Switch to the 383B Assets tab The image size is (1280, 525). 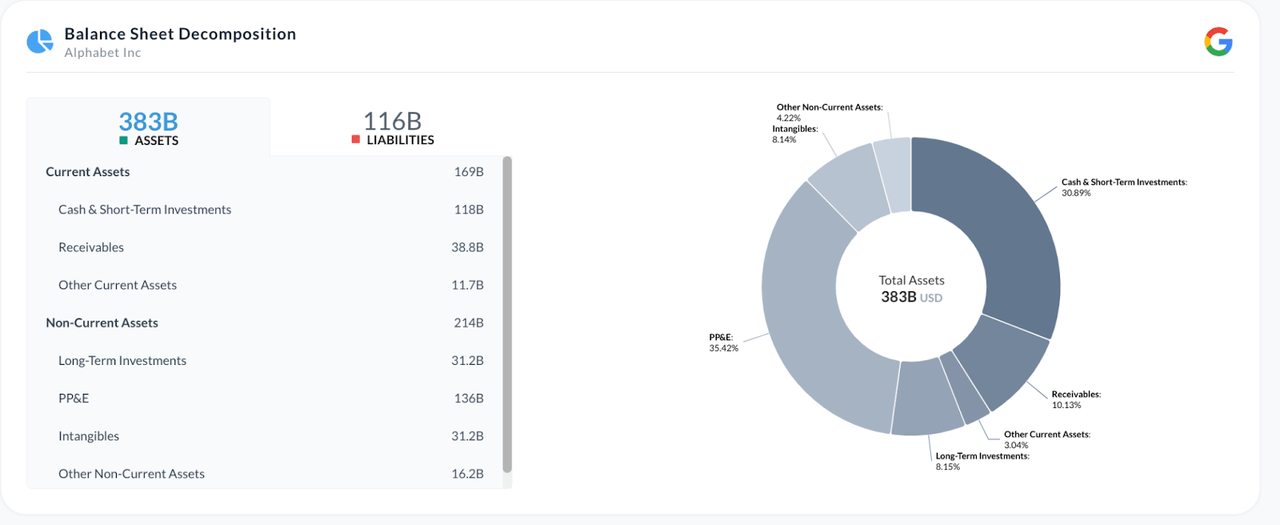(148, 127)
